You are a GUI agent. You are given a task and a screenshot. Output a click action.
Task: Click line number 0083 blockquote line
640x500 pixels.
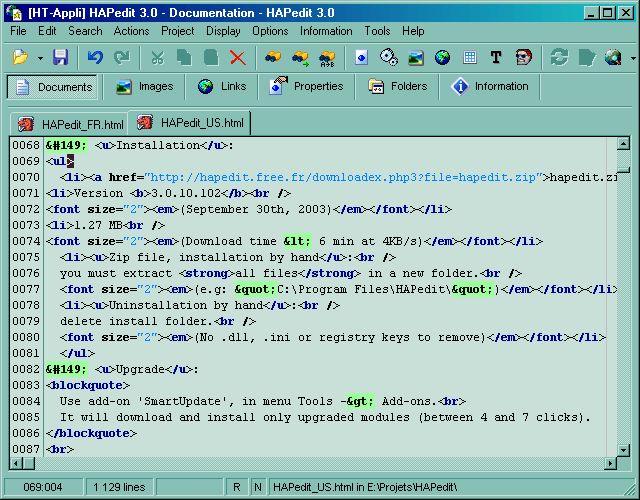26,385
